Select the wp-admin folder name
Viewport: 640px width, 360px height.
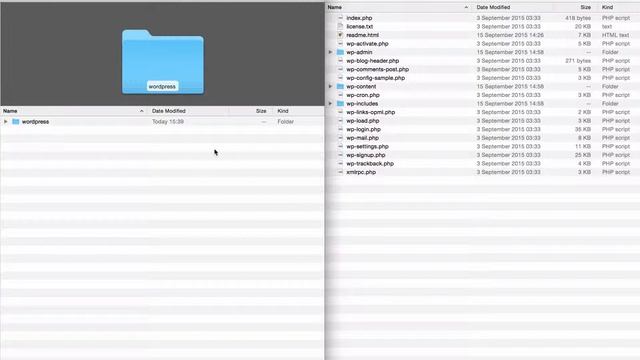pos(359,52)
